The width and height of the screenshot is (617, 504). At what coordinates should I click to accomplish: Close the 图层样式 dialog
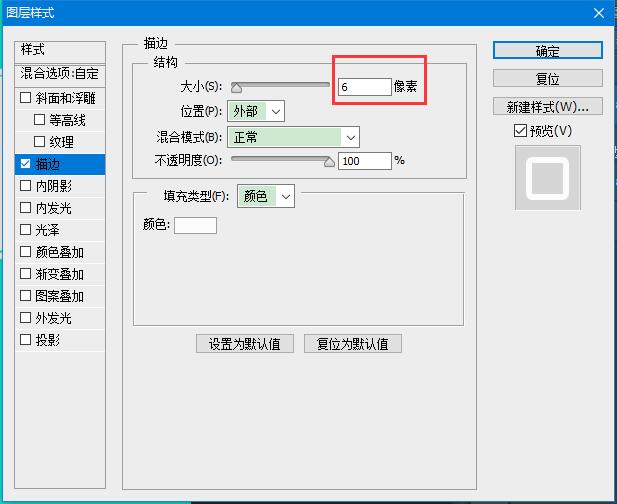coord(599,13)
